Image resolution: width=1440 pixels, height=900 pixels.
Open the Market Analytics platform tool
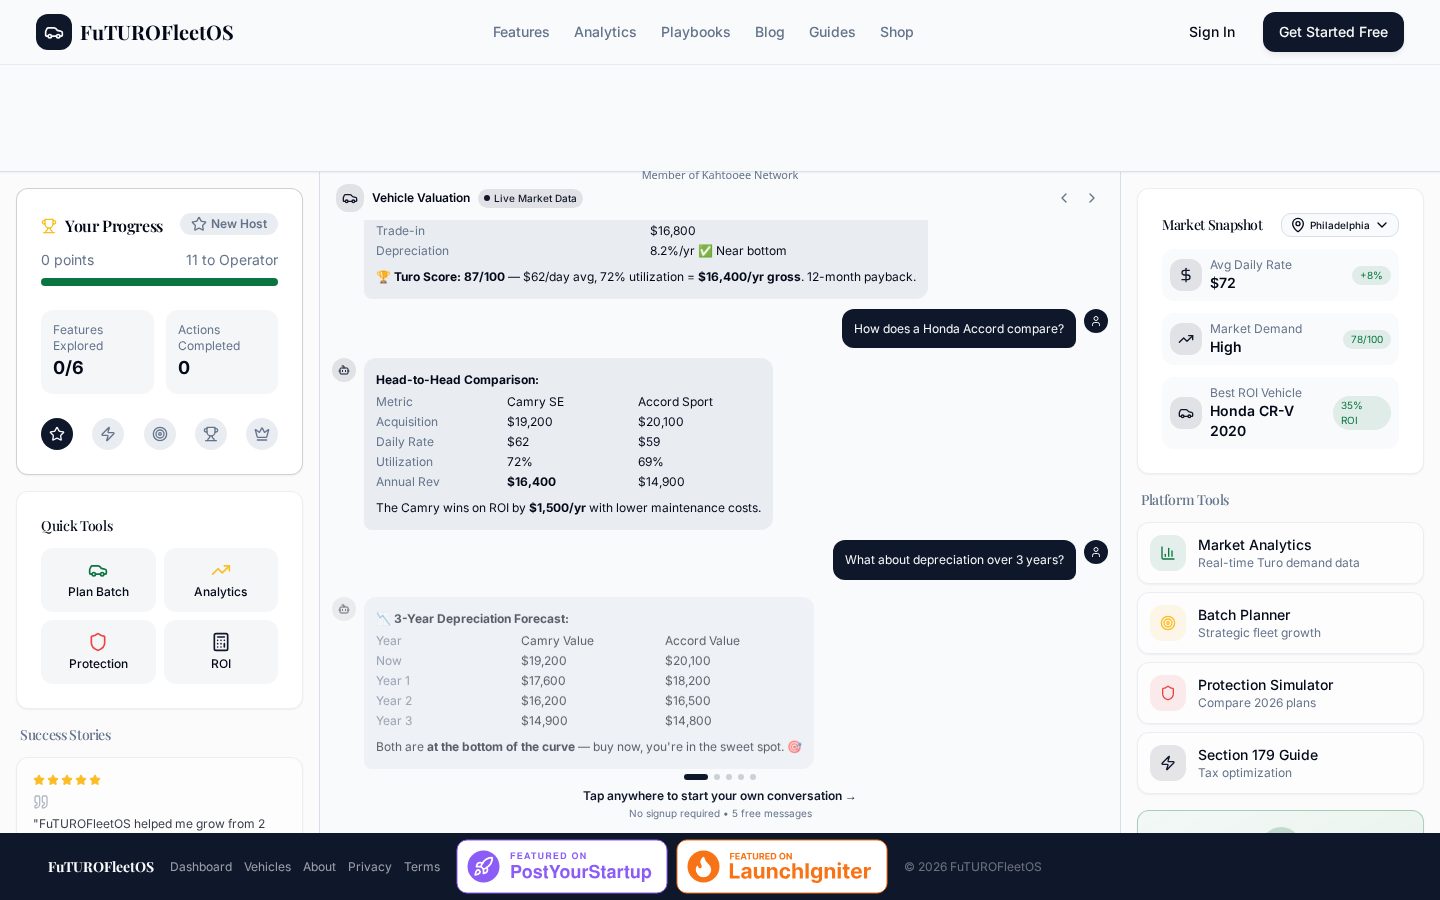click(1280, 553)
